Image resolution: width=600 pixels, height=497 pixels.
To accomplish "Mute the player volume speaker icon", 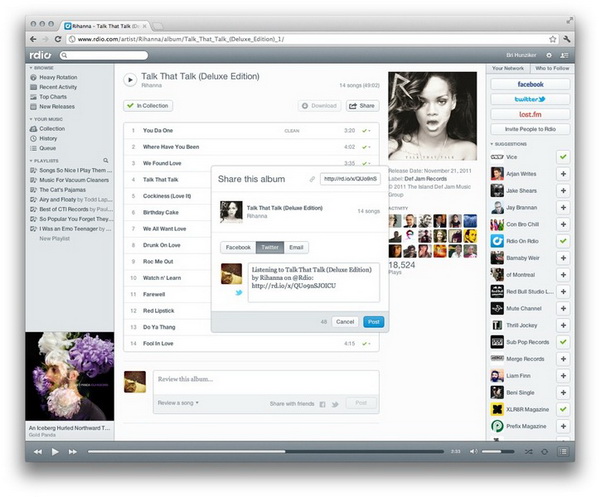I will pyautogui.click(x=473, y=451).
